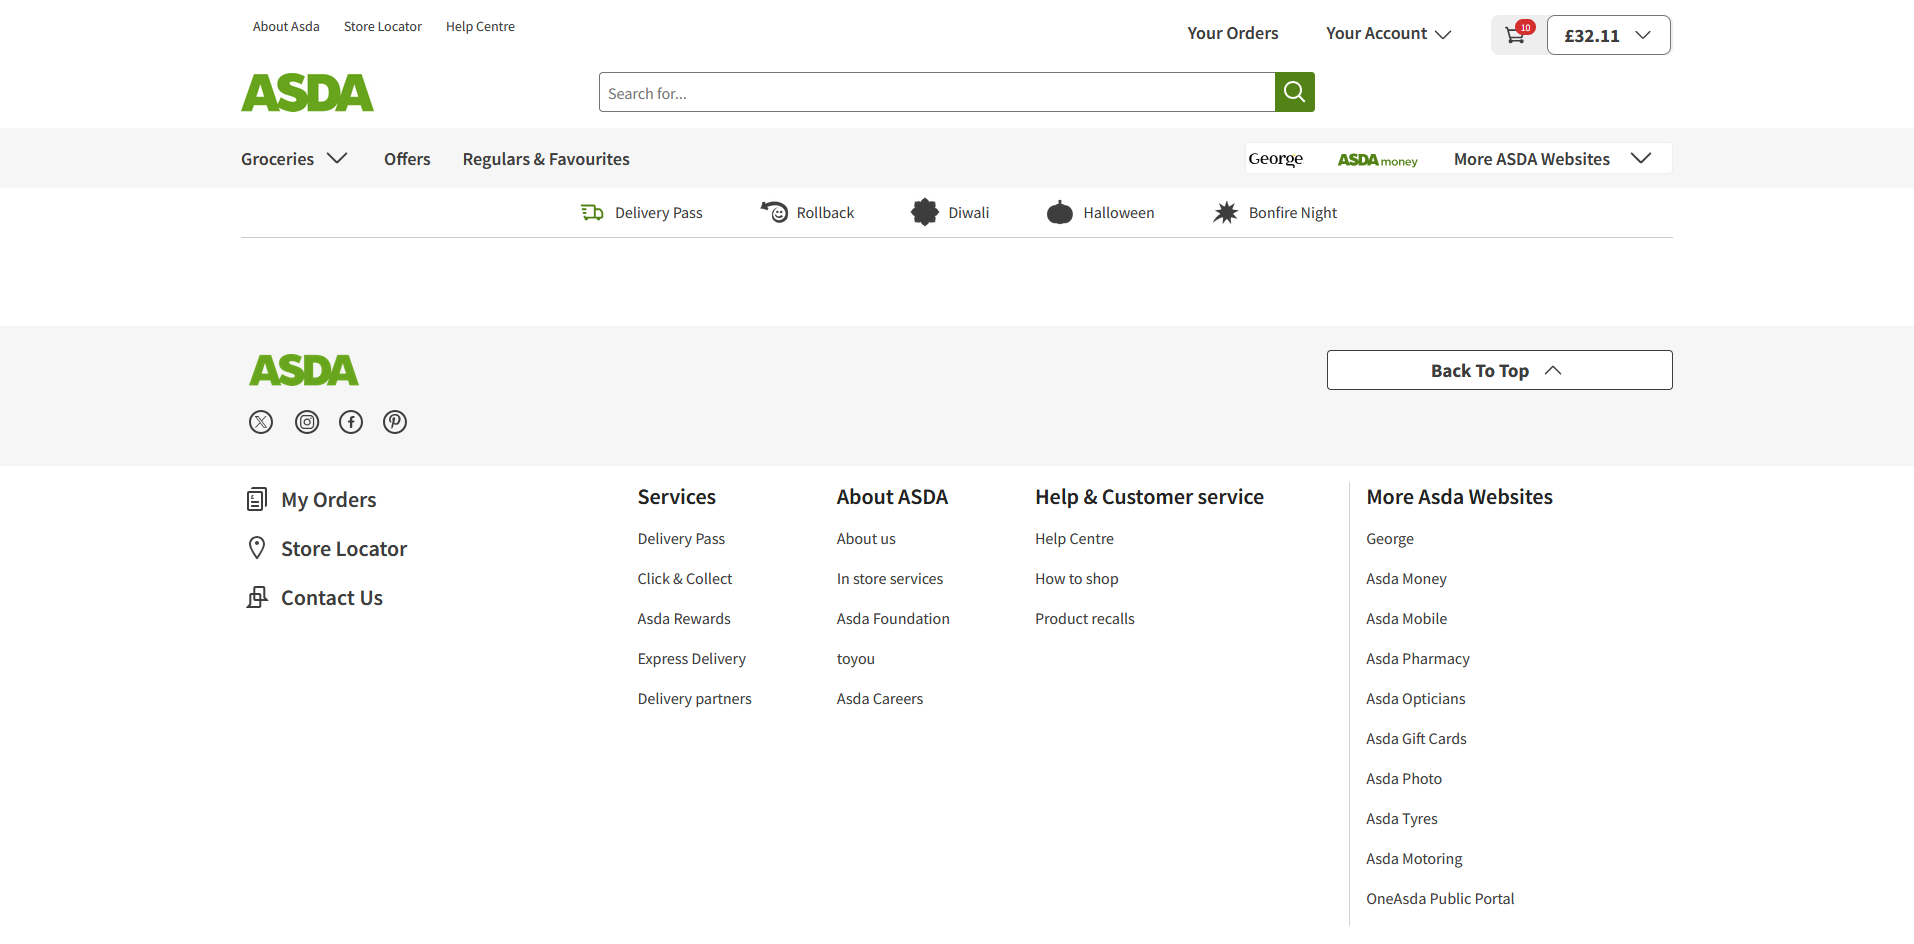1914x944 pixels.
Task: Click the ASDA logo in header
Action: [307, 93]
